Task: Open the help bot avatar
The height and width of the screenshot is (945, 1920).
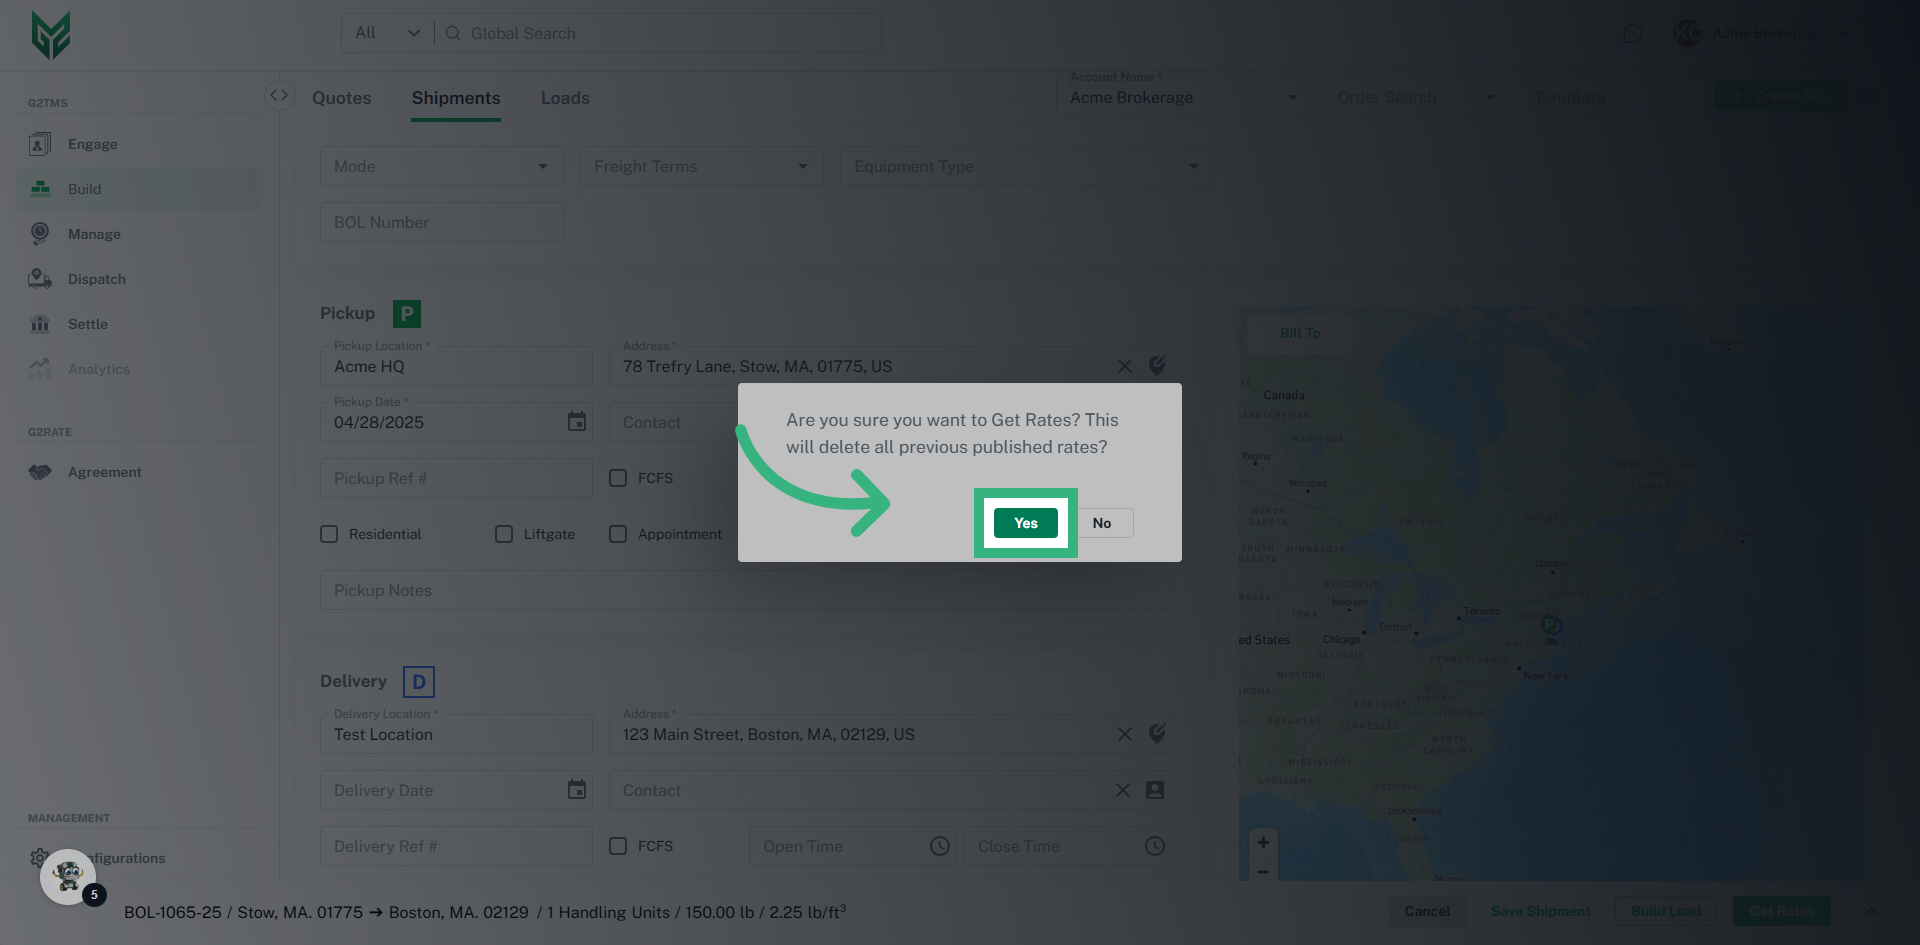Action: [x=68, y=877]
